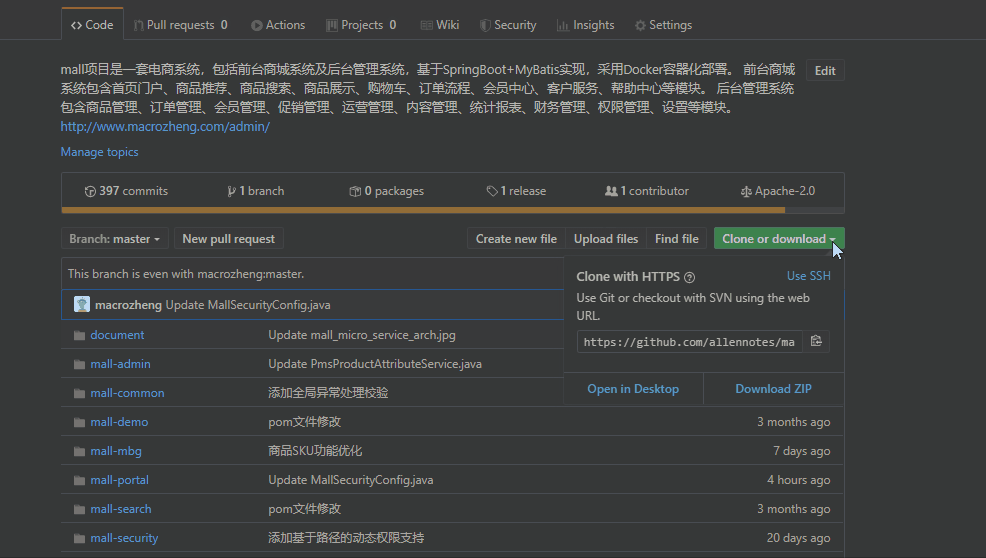Select the clone URL input field
This screenshot has height=558, width=986.
coord(689,342)
